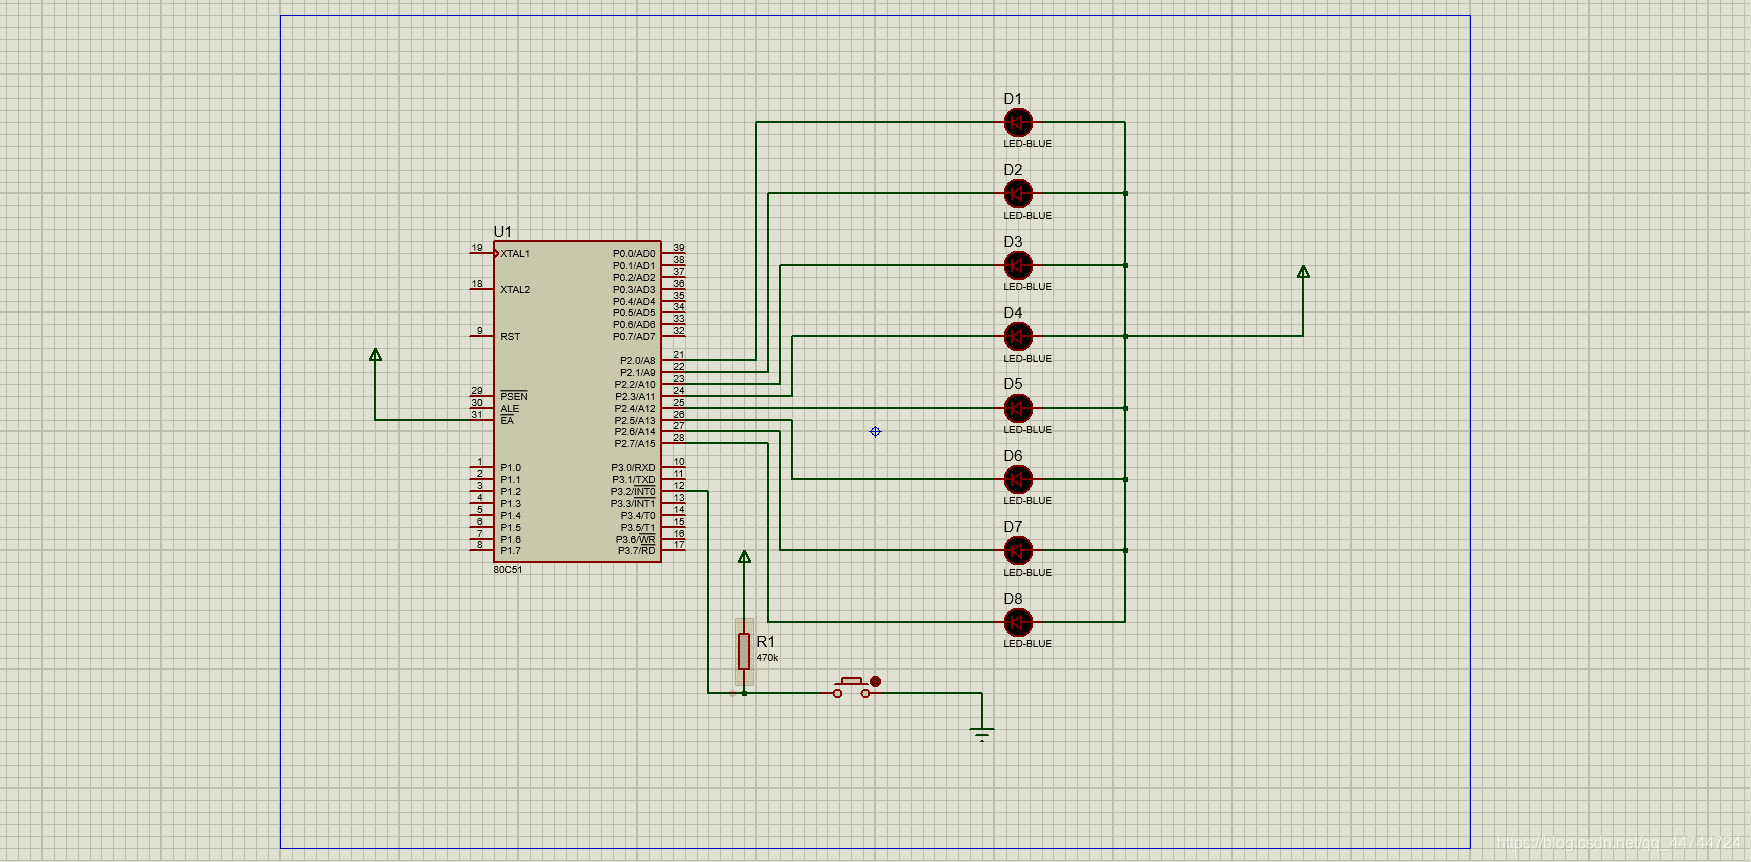Select the R1 resistor symbol
Viewport: 1751px width, 862px height.
(744, 651)
